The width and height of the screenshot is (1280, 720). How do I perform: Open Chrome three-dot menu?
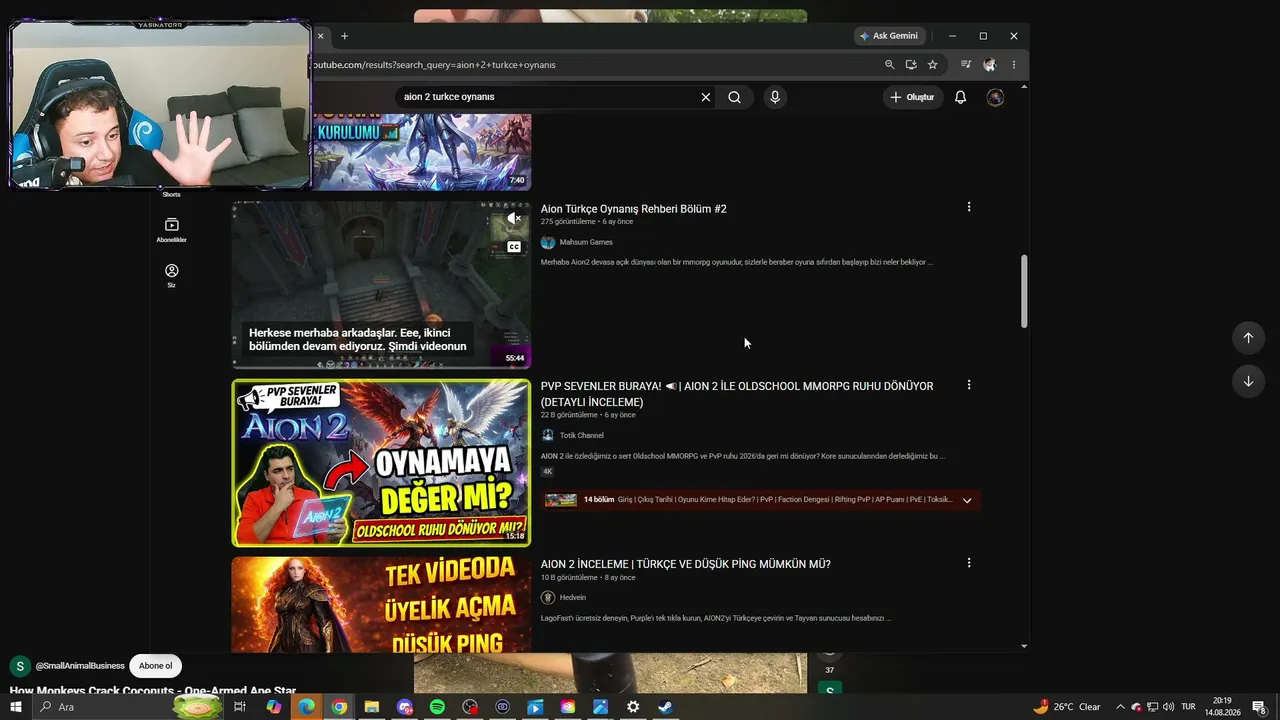1013,65
